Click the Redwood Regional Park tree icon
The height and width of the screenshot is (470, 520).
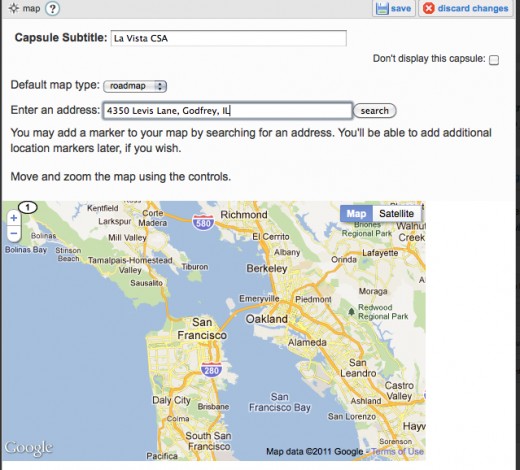(x=351, y=312)
